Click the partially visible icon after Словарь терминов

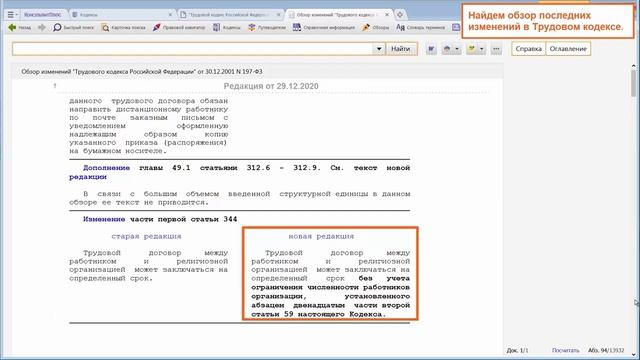[456, 27]
